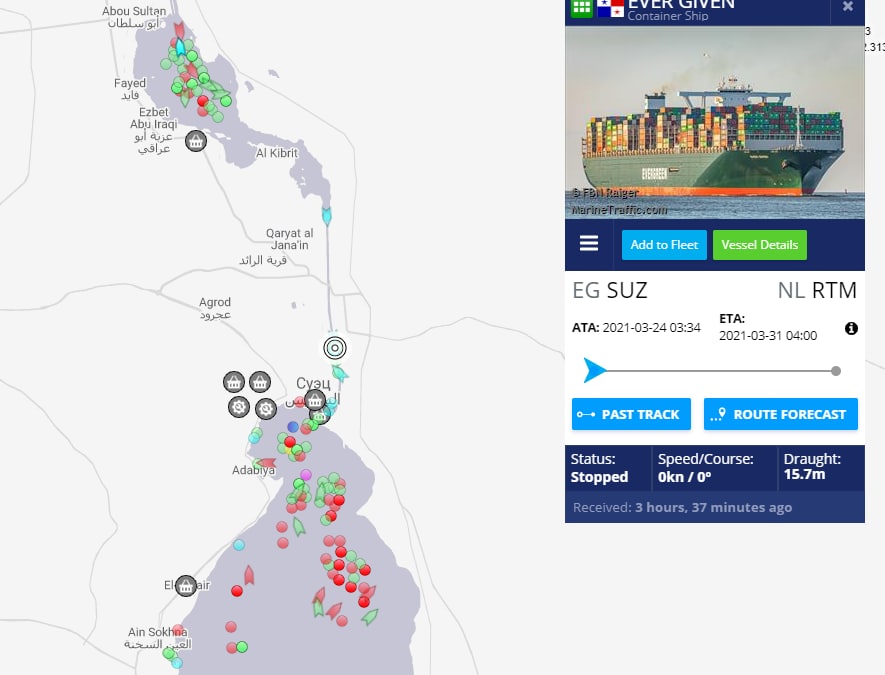
Task: Show the ROUTE FORECAST
Action: click(x=781, y=414)
